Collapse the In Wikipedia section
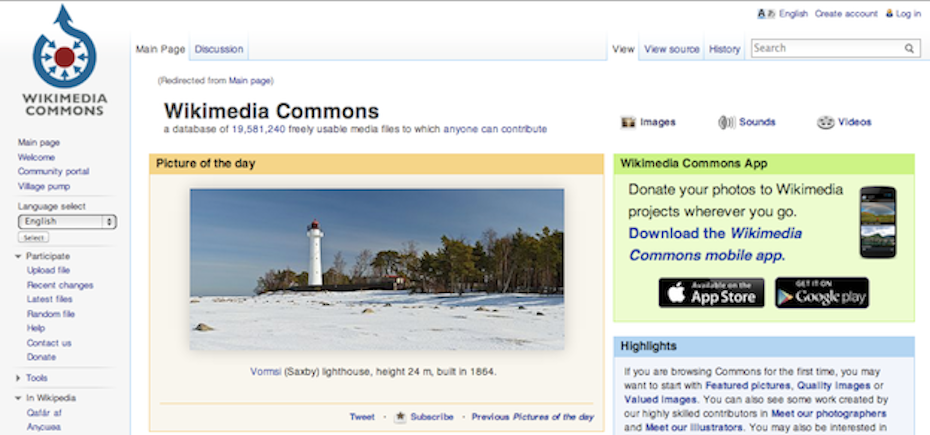The height and width of the screenshot is (435, 930). (18, 398)
